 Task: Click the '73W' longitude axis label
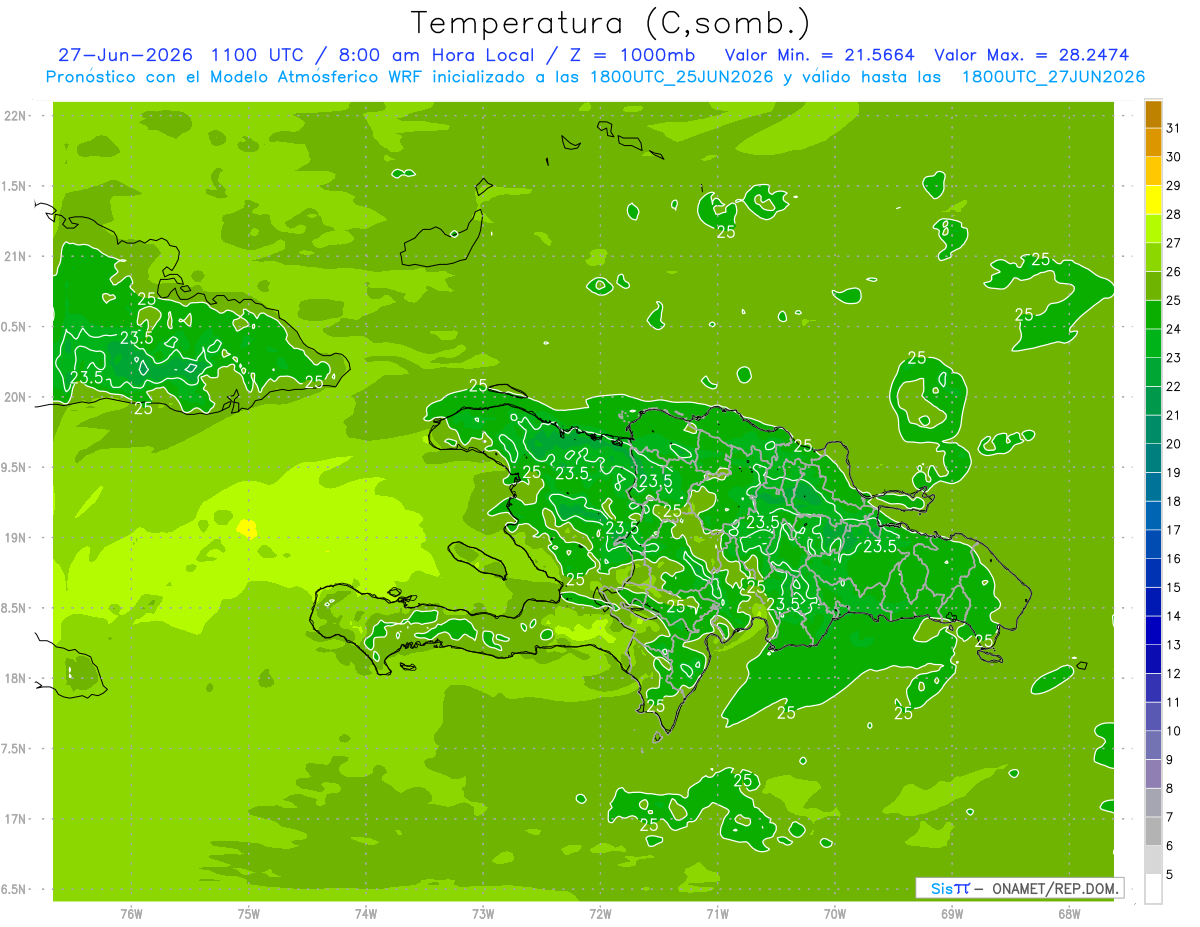tap(483, 914)
